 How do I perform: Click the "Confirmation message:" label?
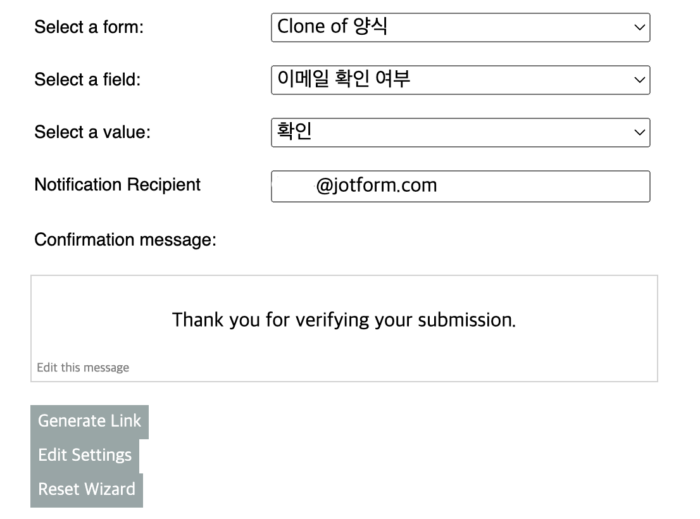(x=125, y=240)
